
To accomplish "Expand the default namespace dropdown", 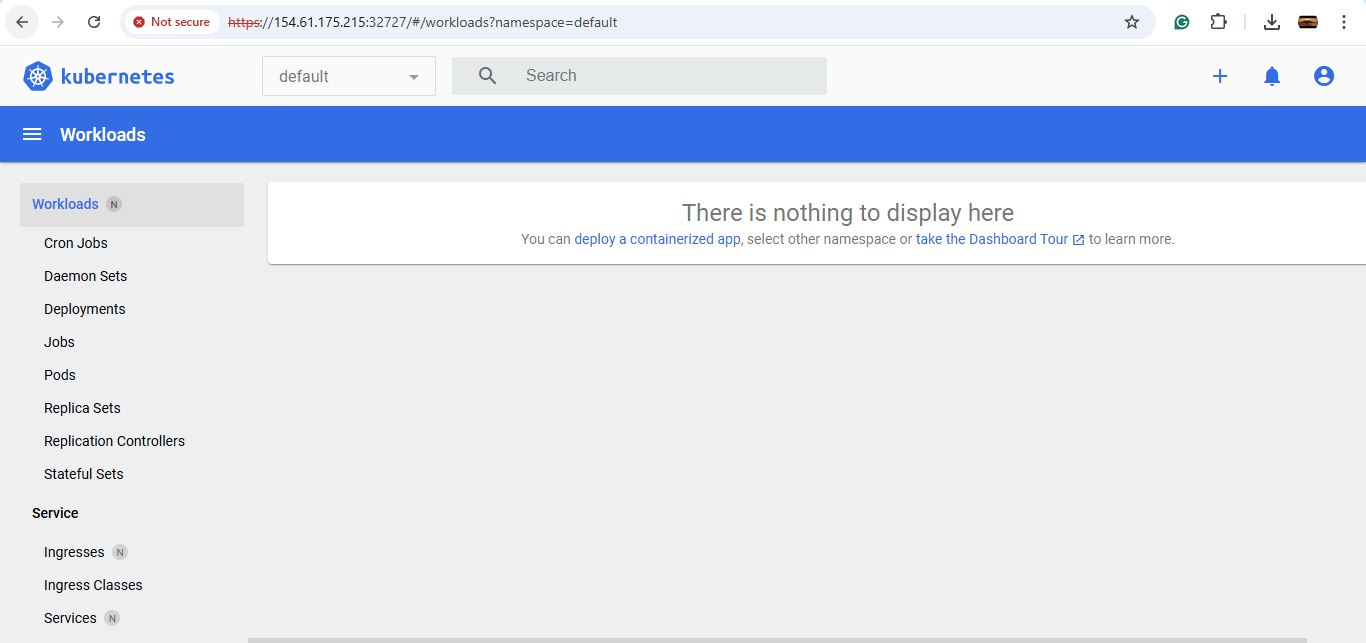I will point(349,76).
